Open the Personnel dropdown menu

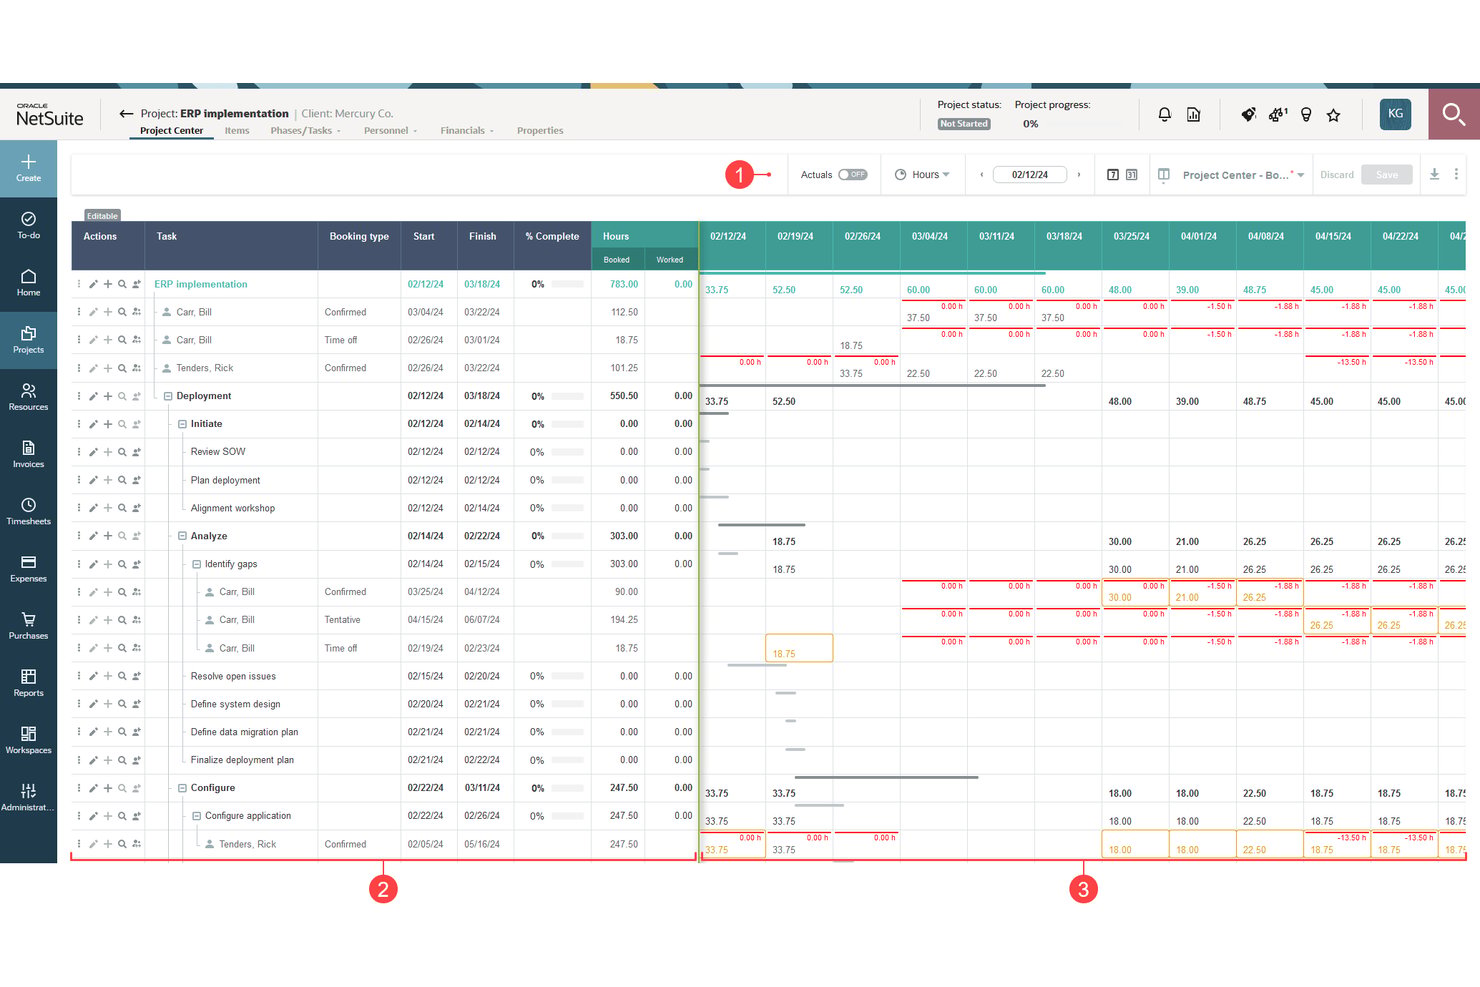click(390, 131)
